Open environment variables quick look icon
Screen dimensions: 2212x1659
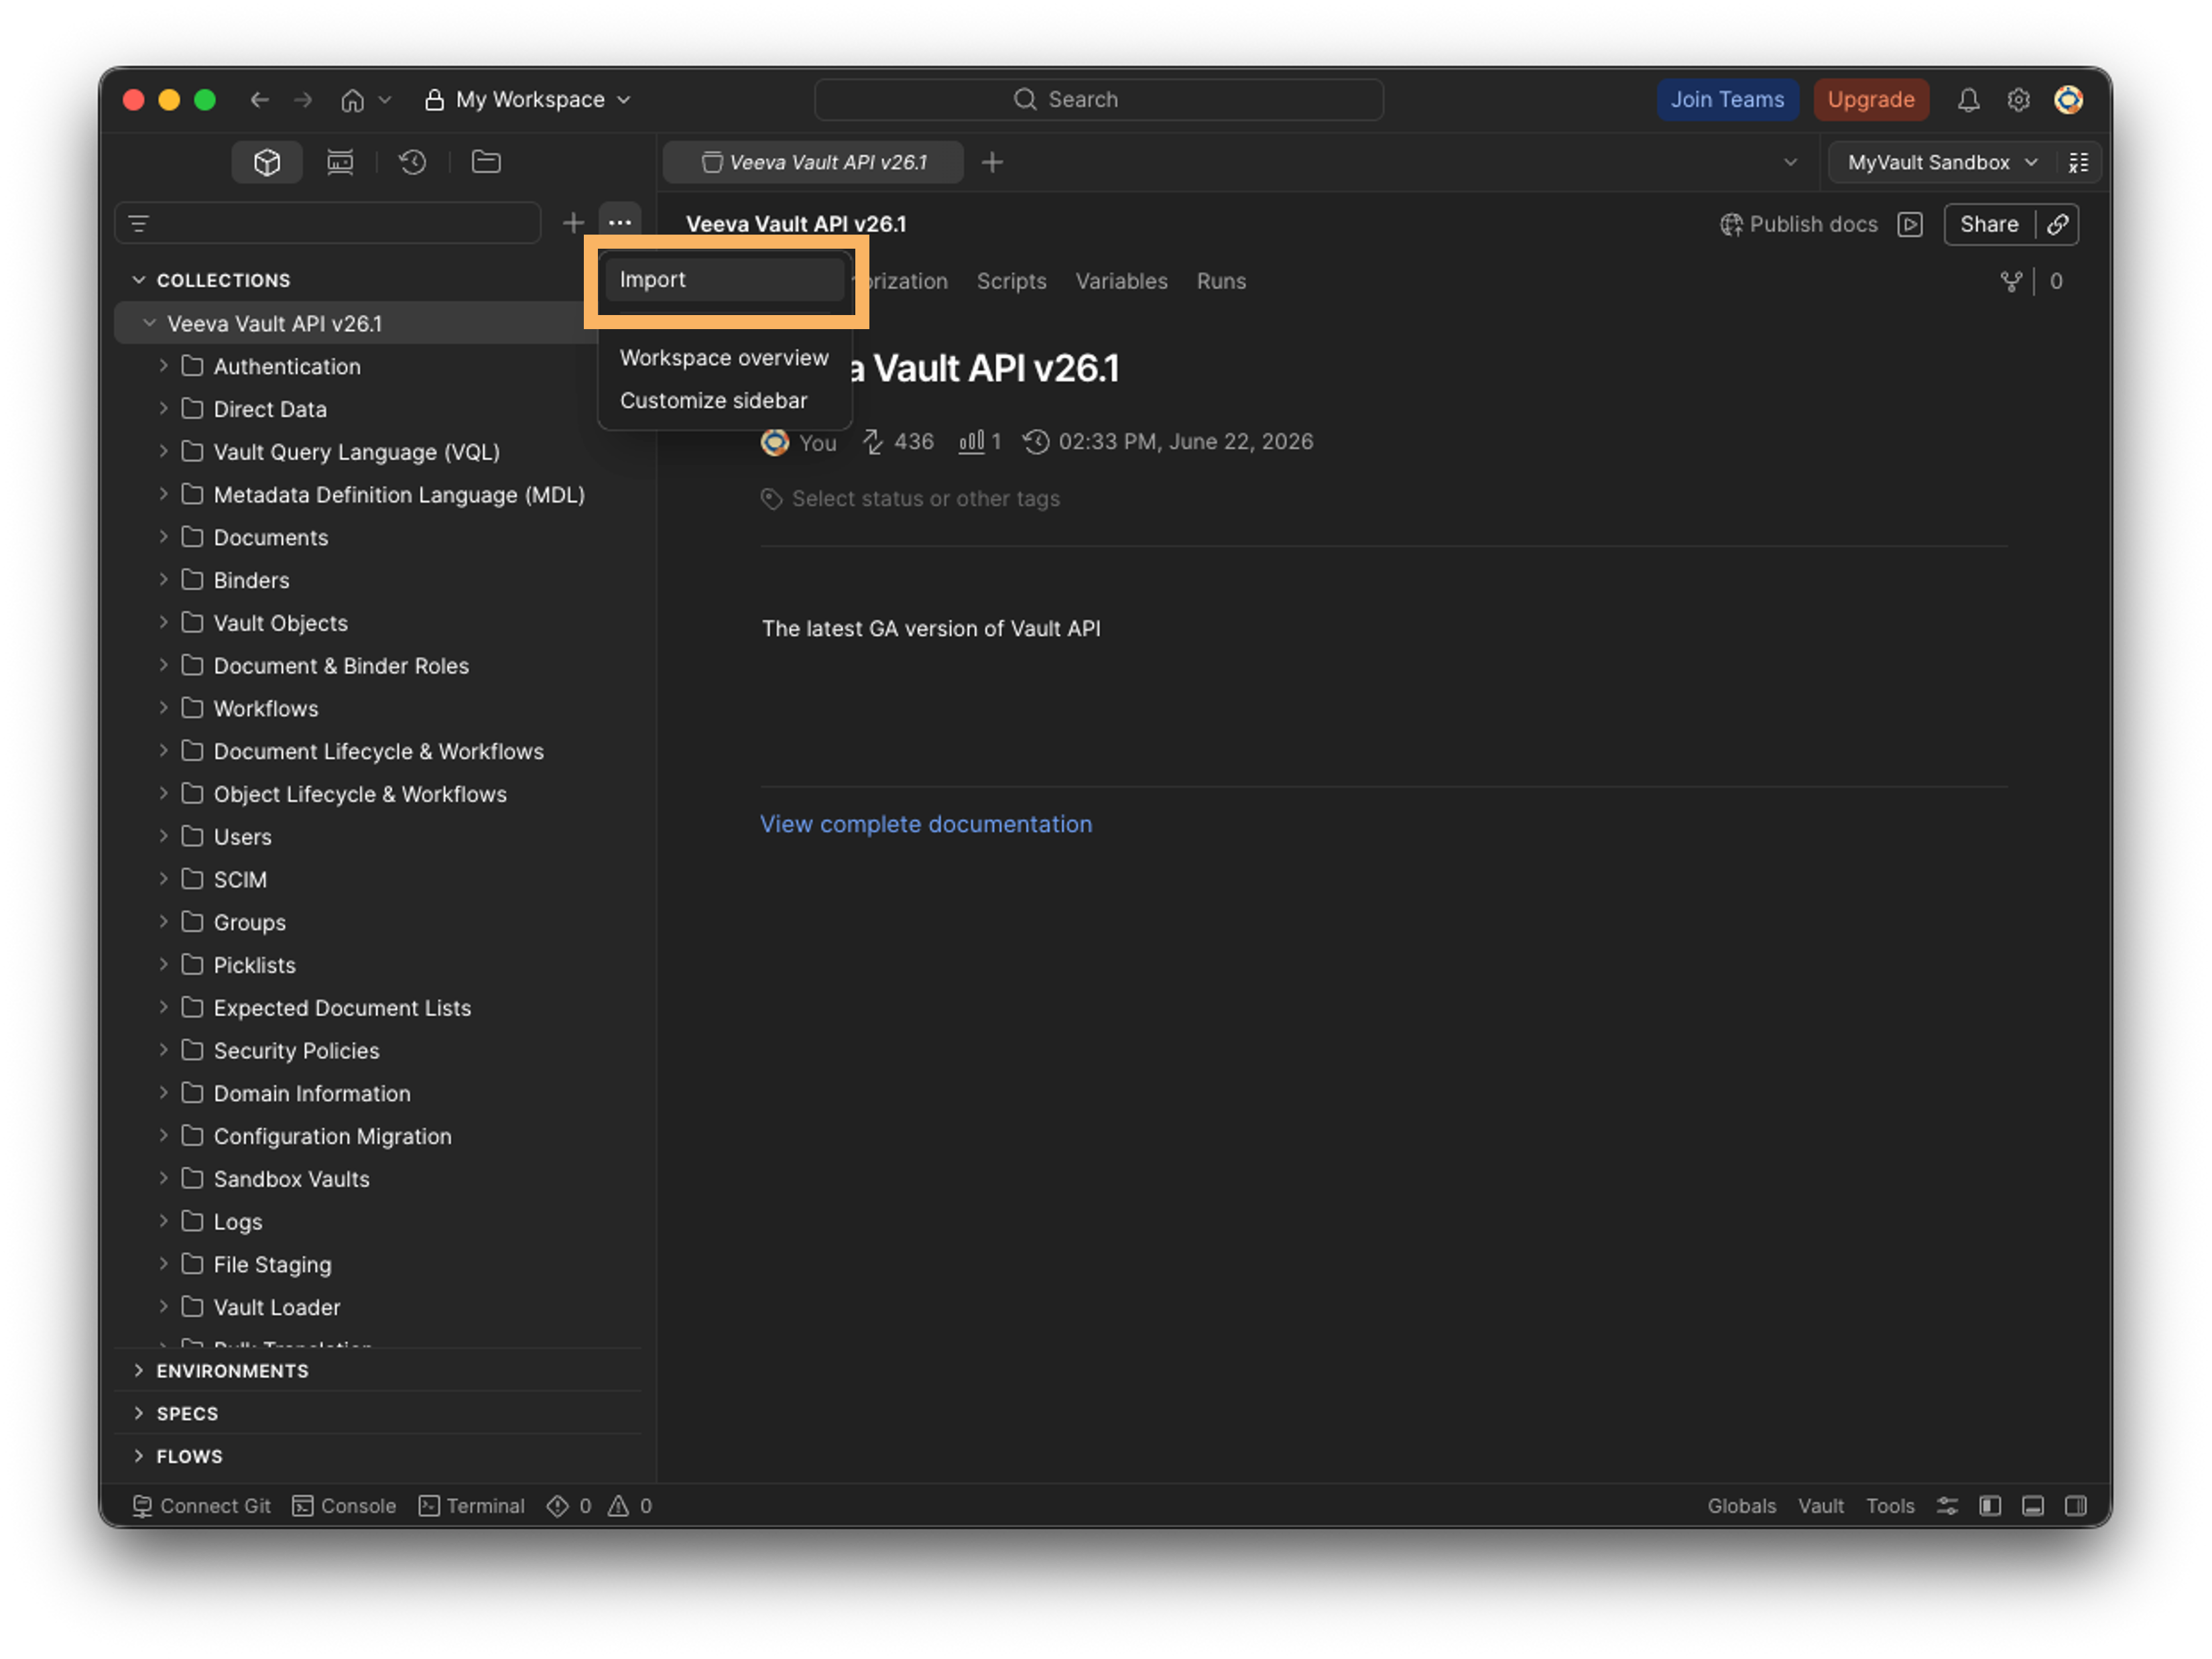[x=2079, y=162]
